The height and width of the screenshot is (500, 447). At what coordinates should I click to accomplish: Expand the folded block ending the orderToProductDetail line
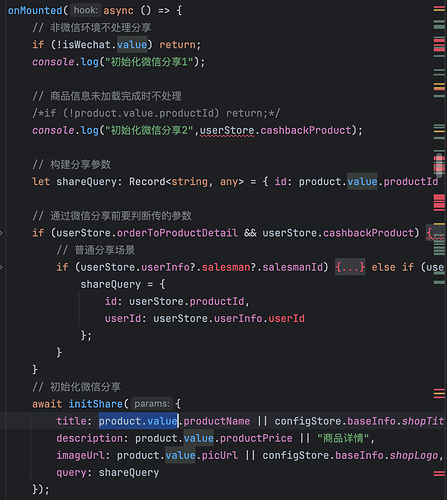click(x=436, y=233)
